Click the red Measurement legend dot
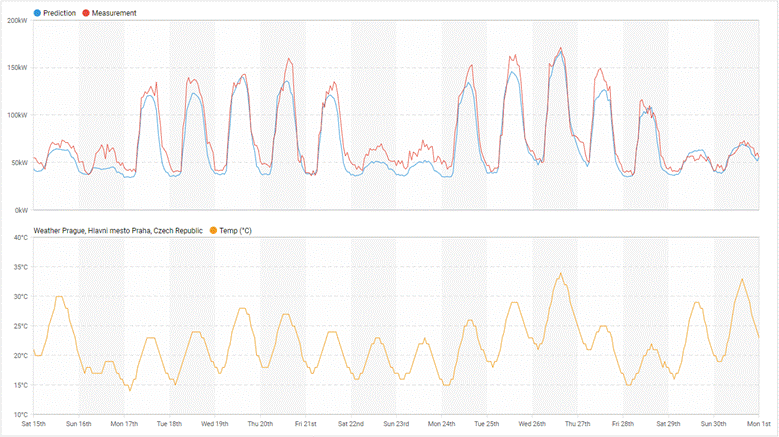The height and width of the screenshot is (437, 779). tap(86, 13)
